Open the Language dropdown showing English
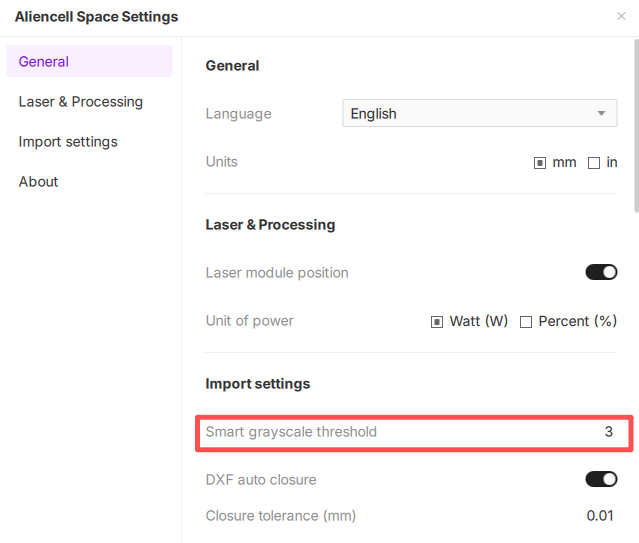This screenshot has height=543, width=639. coord(470,114)
